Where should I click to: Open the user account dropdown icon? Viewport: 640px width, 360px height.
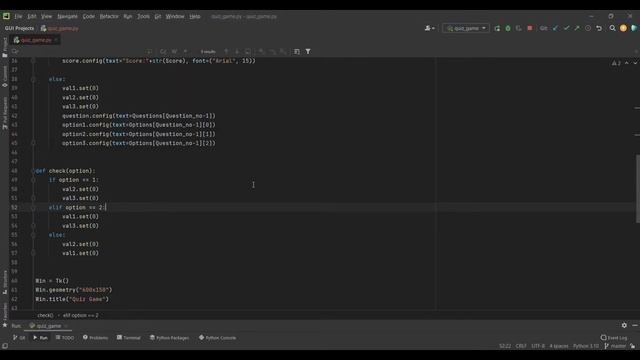click(x=429, y=28)
